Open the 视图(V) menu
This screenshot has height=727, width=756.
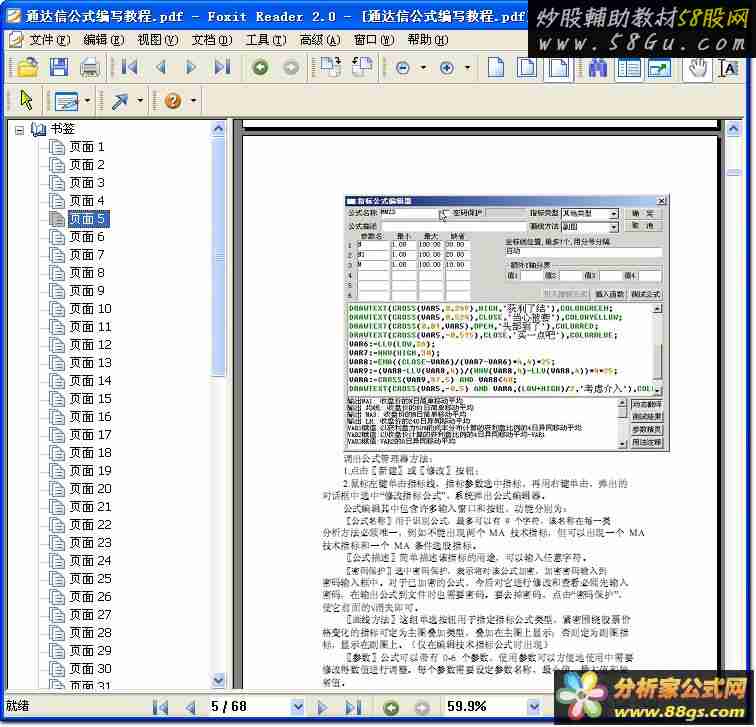click(158, 40)
